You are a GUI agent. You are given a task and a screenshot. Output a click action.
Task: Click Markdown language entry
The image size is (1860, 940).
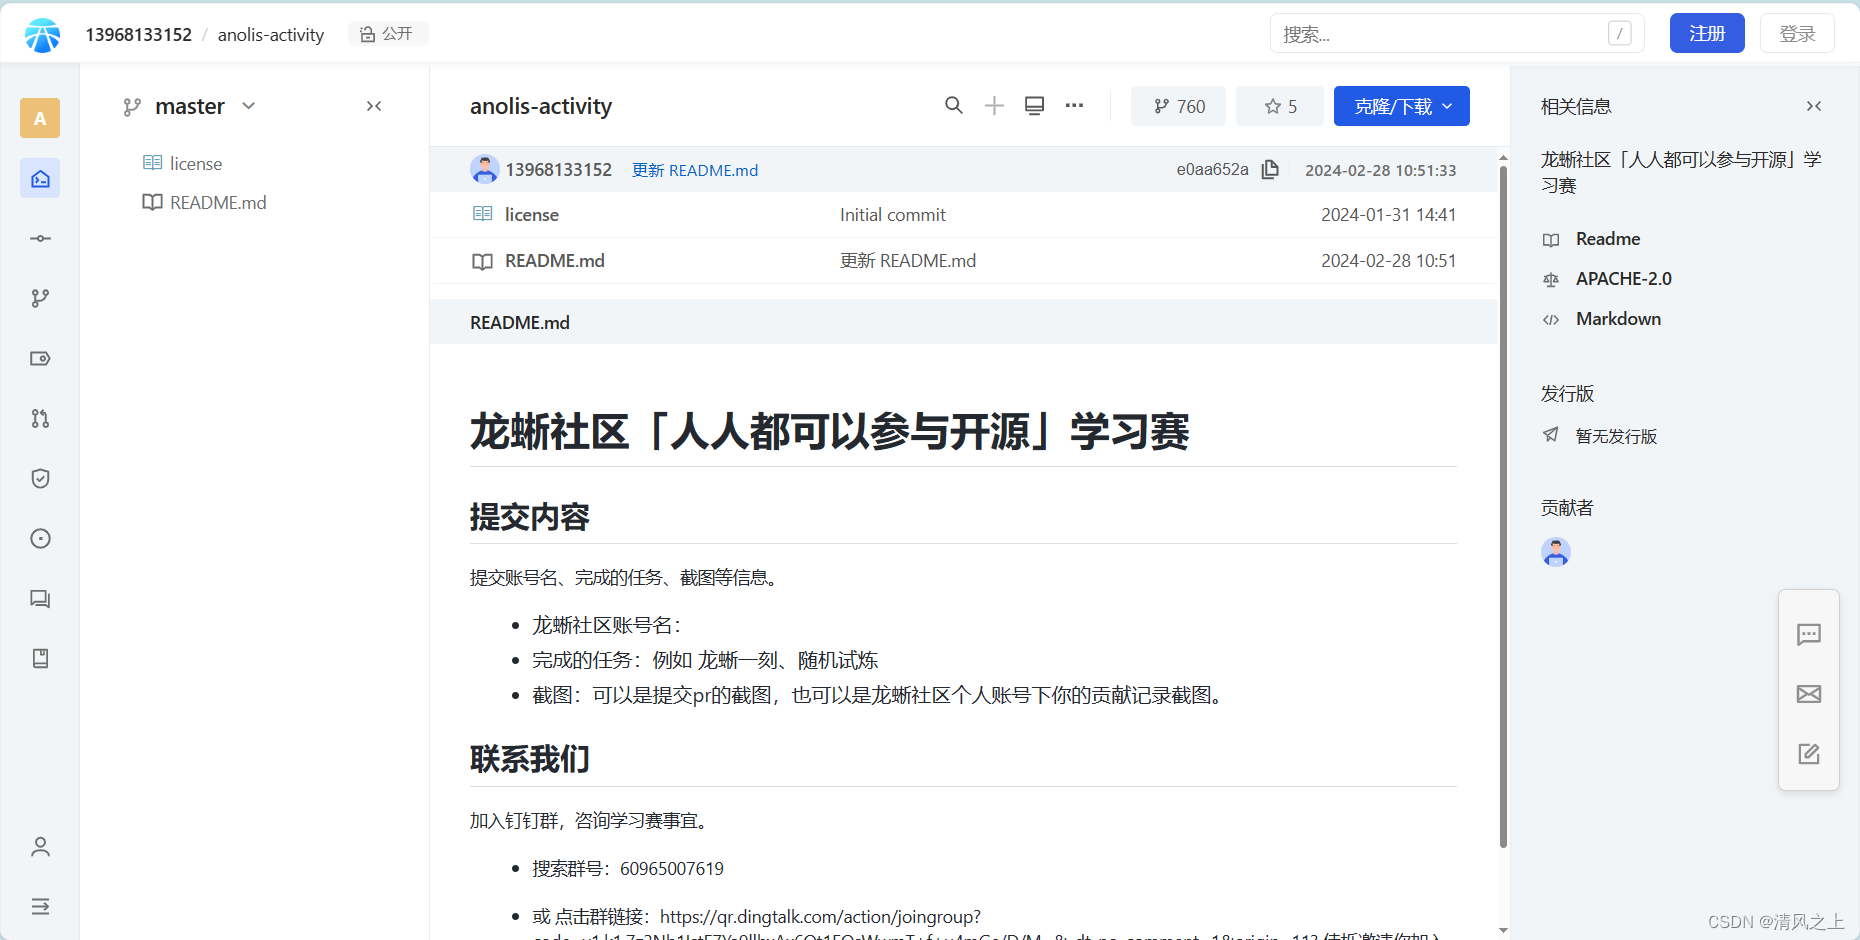1618,318
